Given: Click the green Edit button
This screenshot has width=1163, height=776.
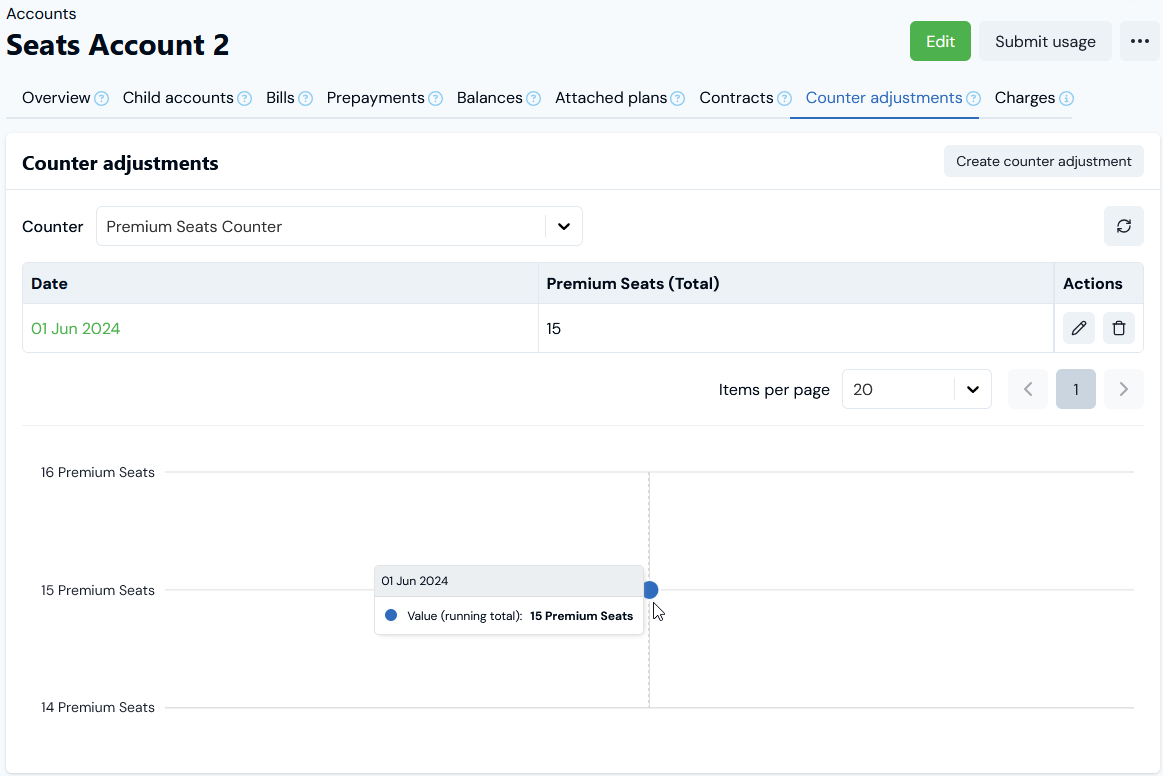Looking at the screenshot, I should (939, 41).
